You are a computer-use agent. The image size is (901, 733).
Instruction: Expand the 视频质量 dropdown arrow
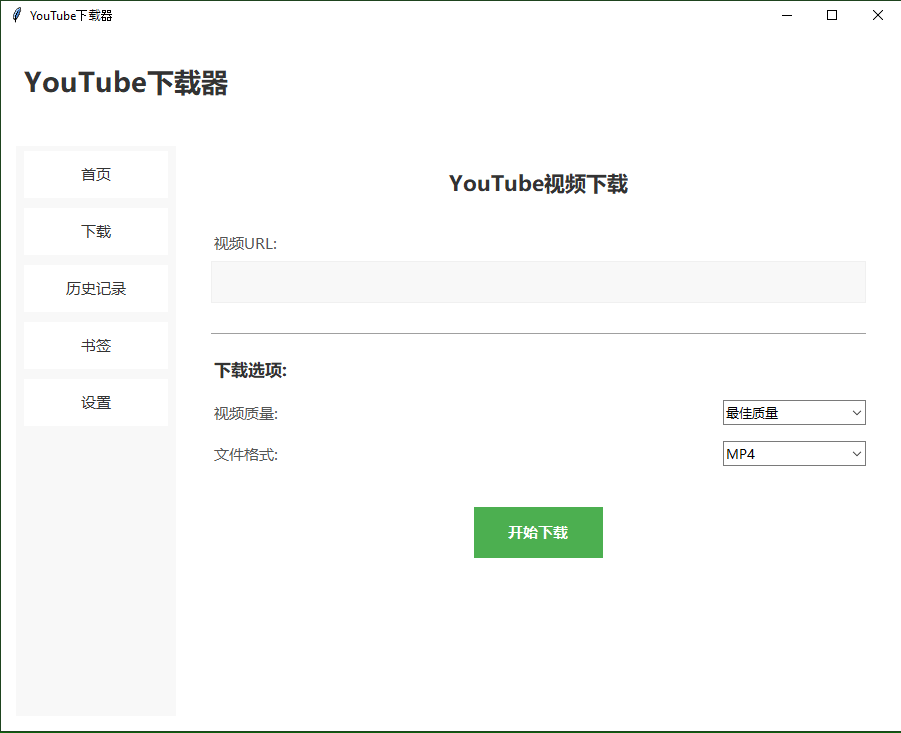coord(856,412)
